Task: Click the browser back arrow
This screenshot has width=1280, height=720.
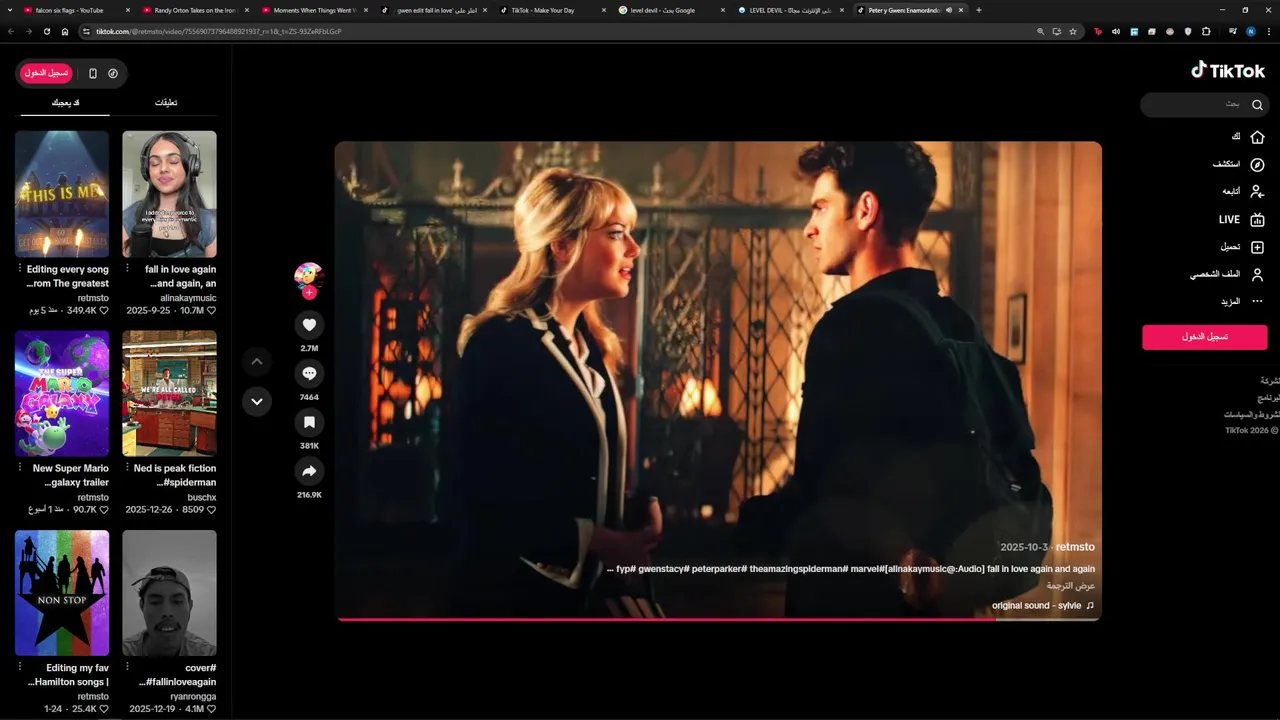Action: click(x=11, y=31)
